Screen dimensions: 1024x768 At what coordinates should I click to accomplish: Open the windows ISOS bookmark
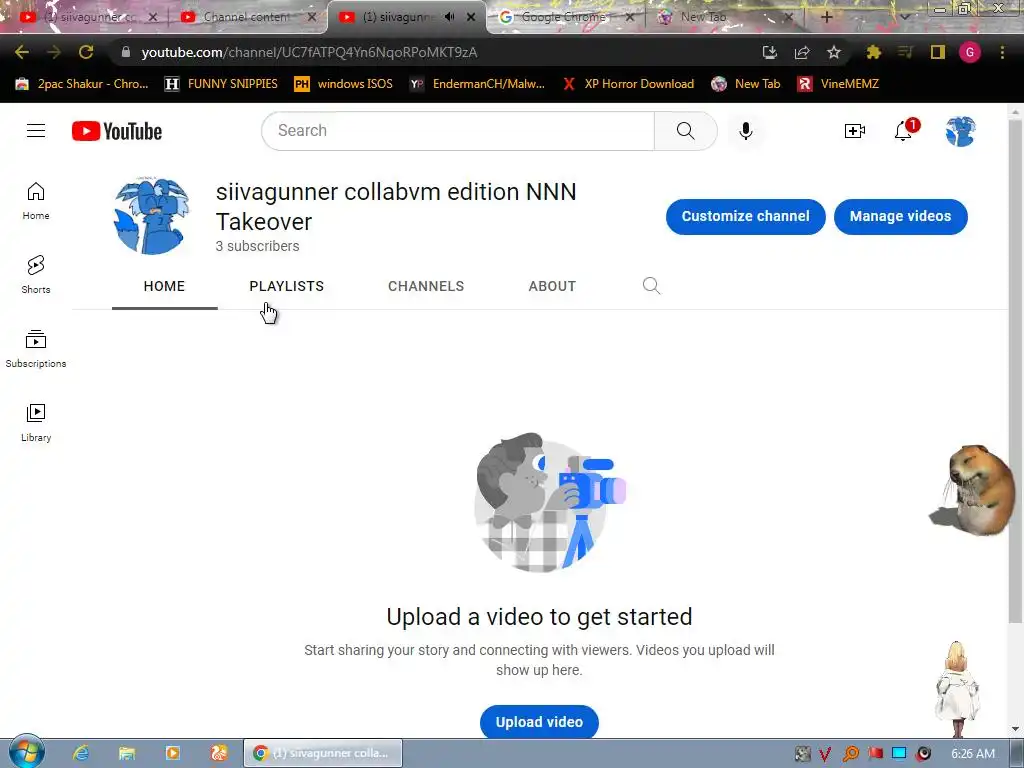point(344,84)
